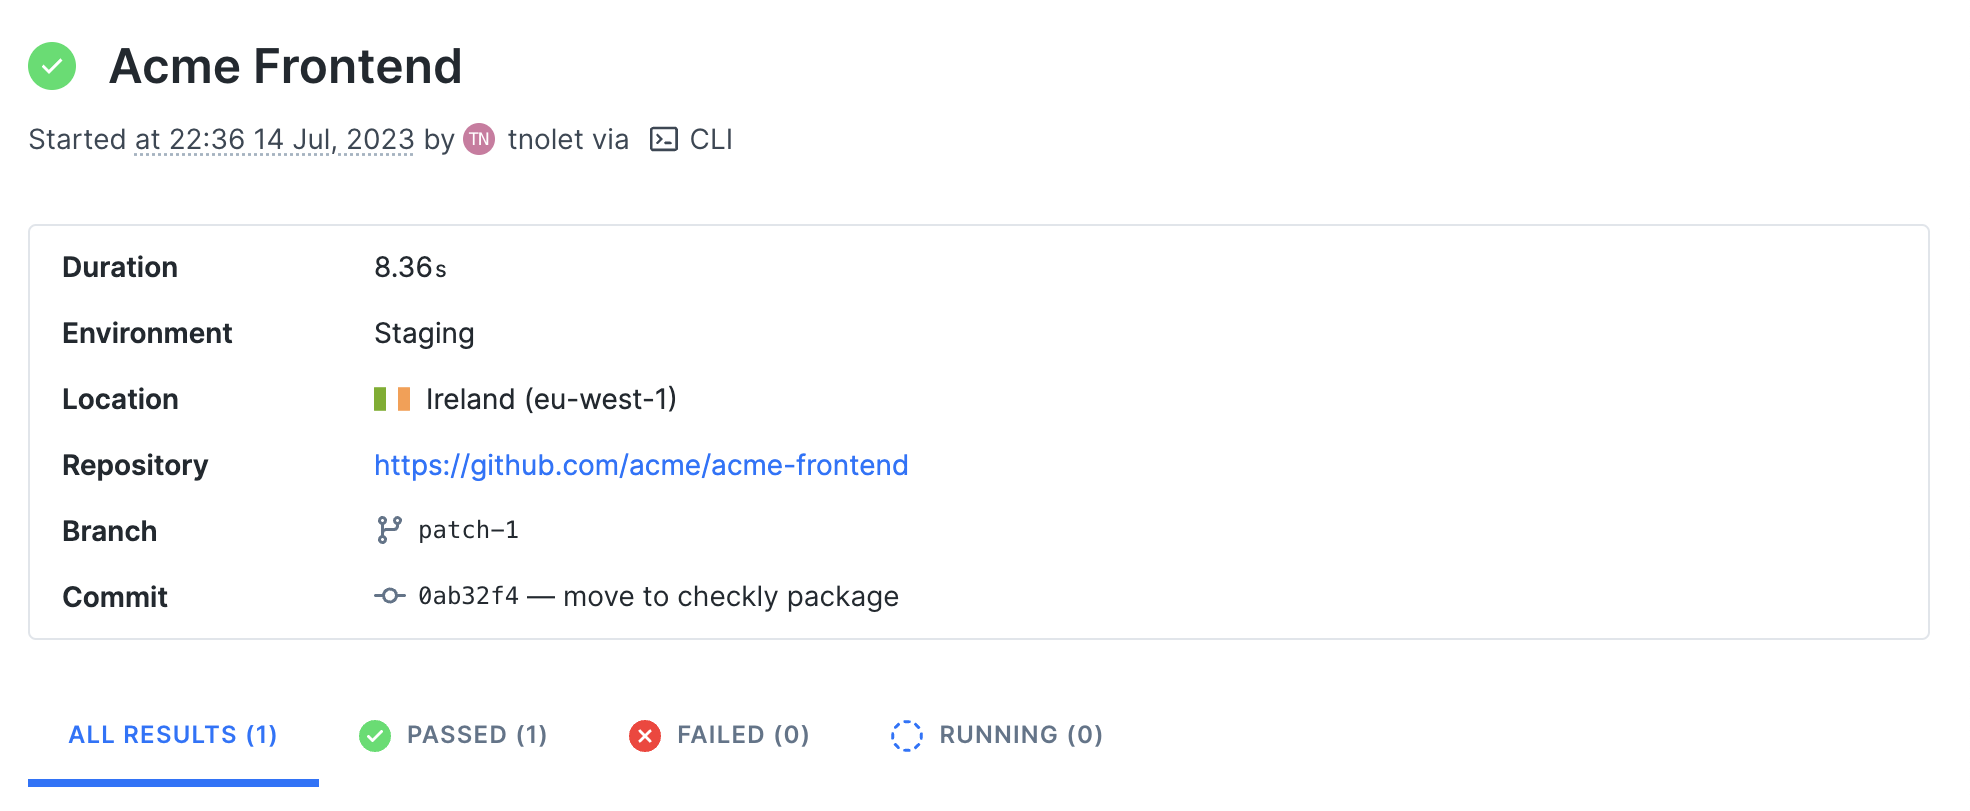Click the green passed checkmark icon
The image size is (1970, 811).
[x=375, y=735]
